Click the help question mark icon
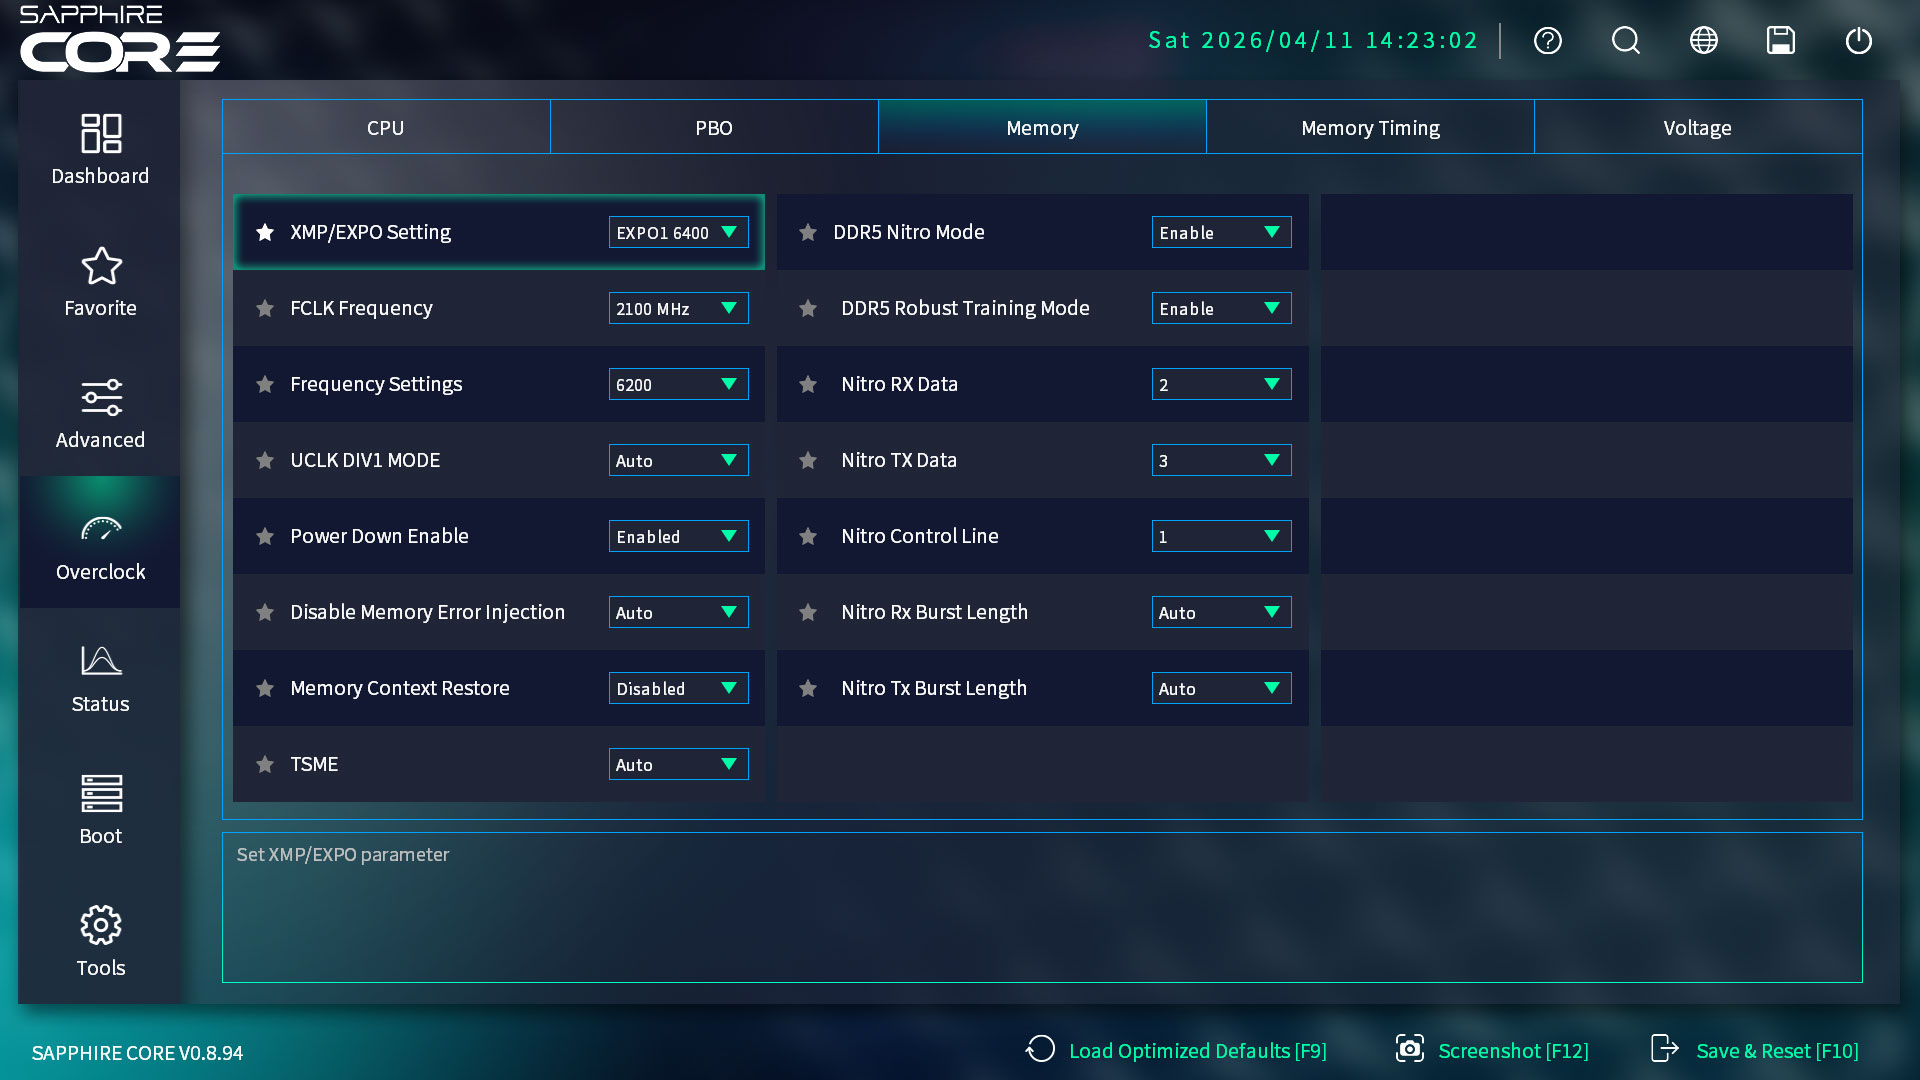 [x=1547, y=41]
